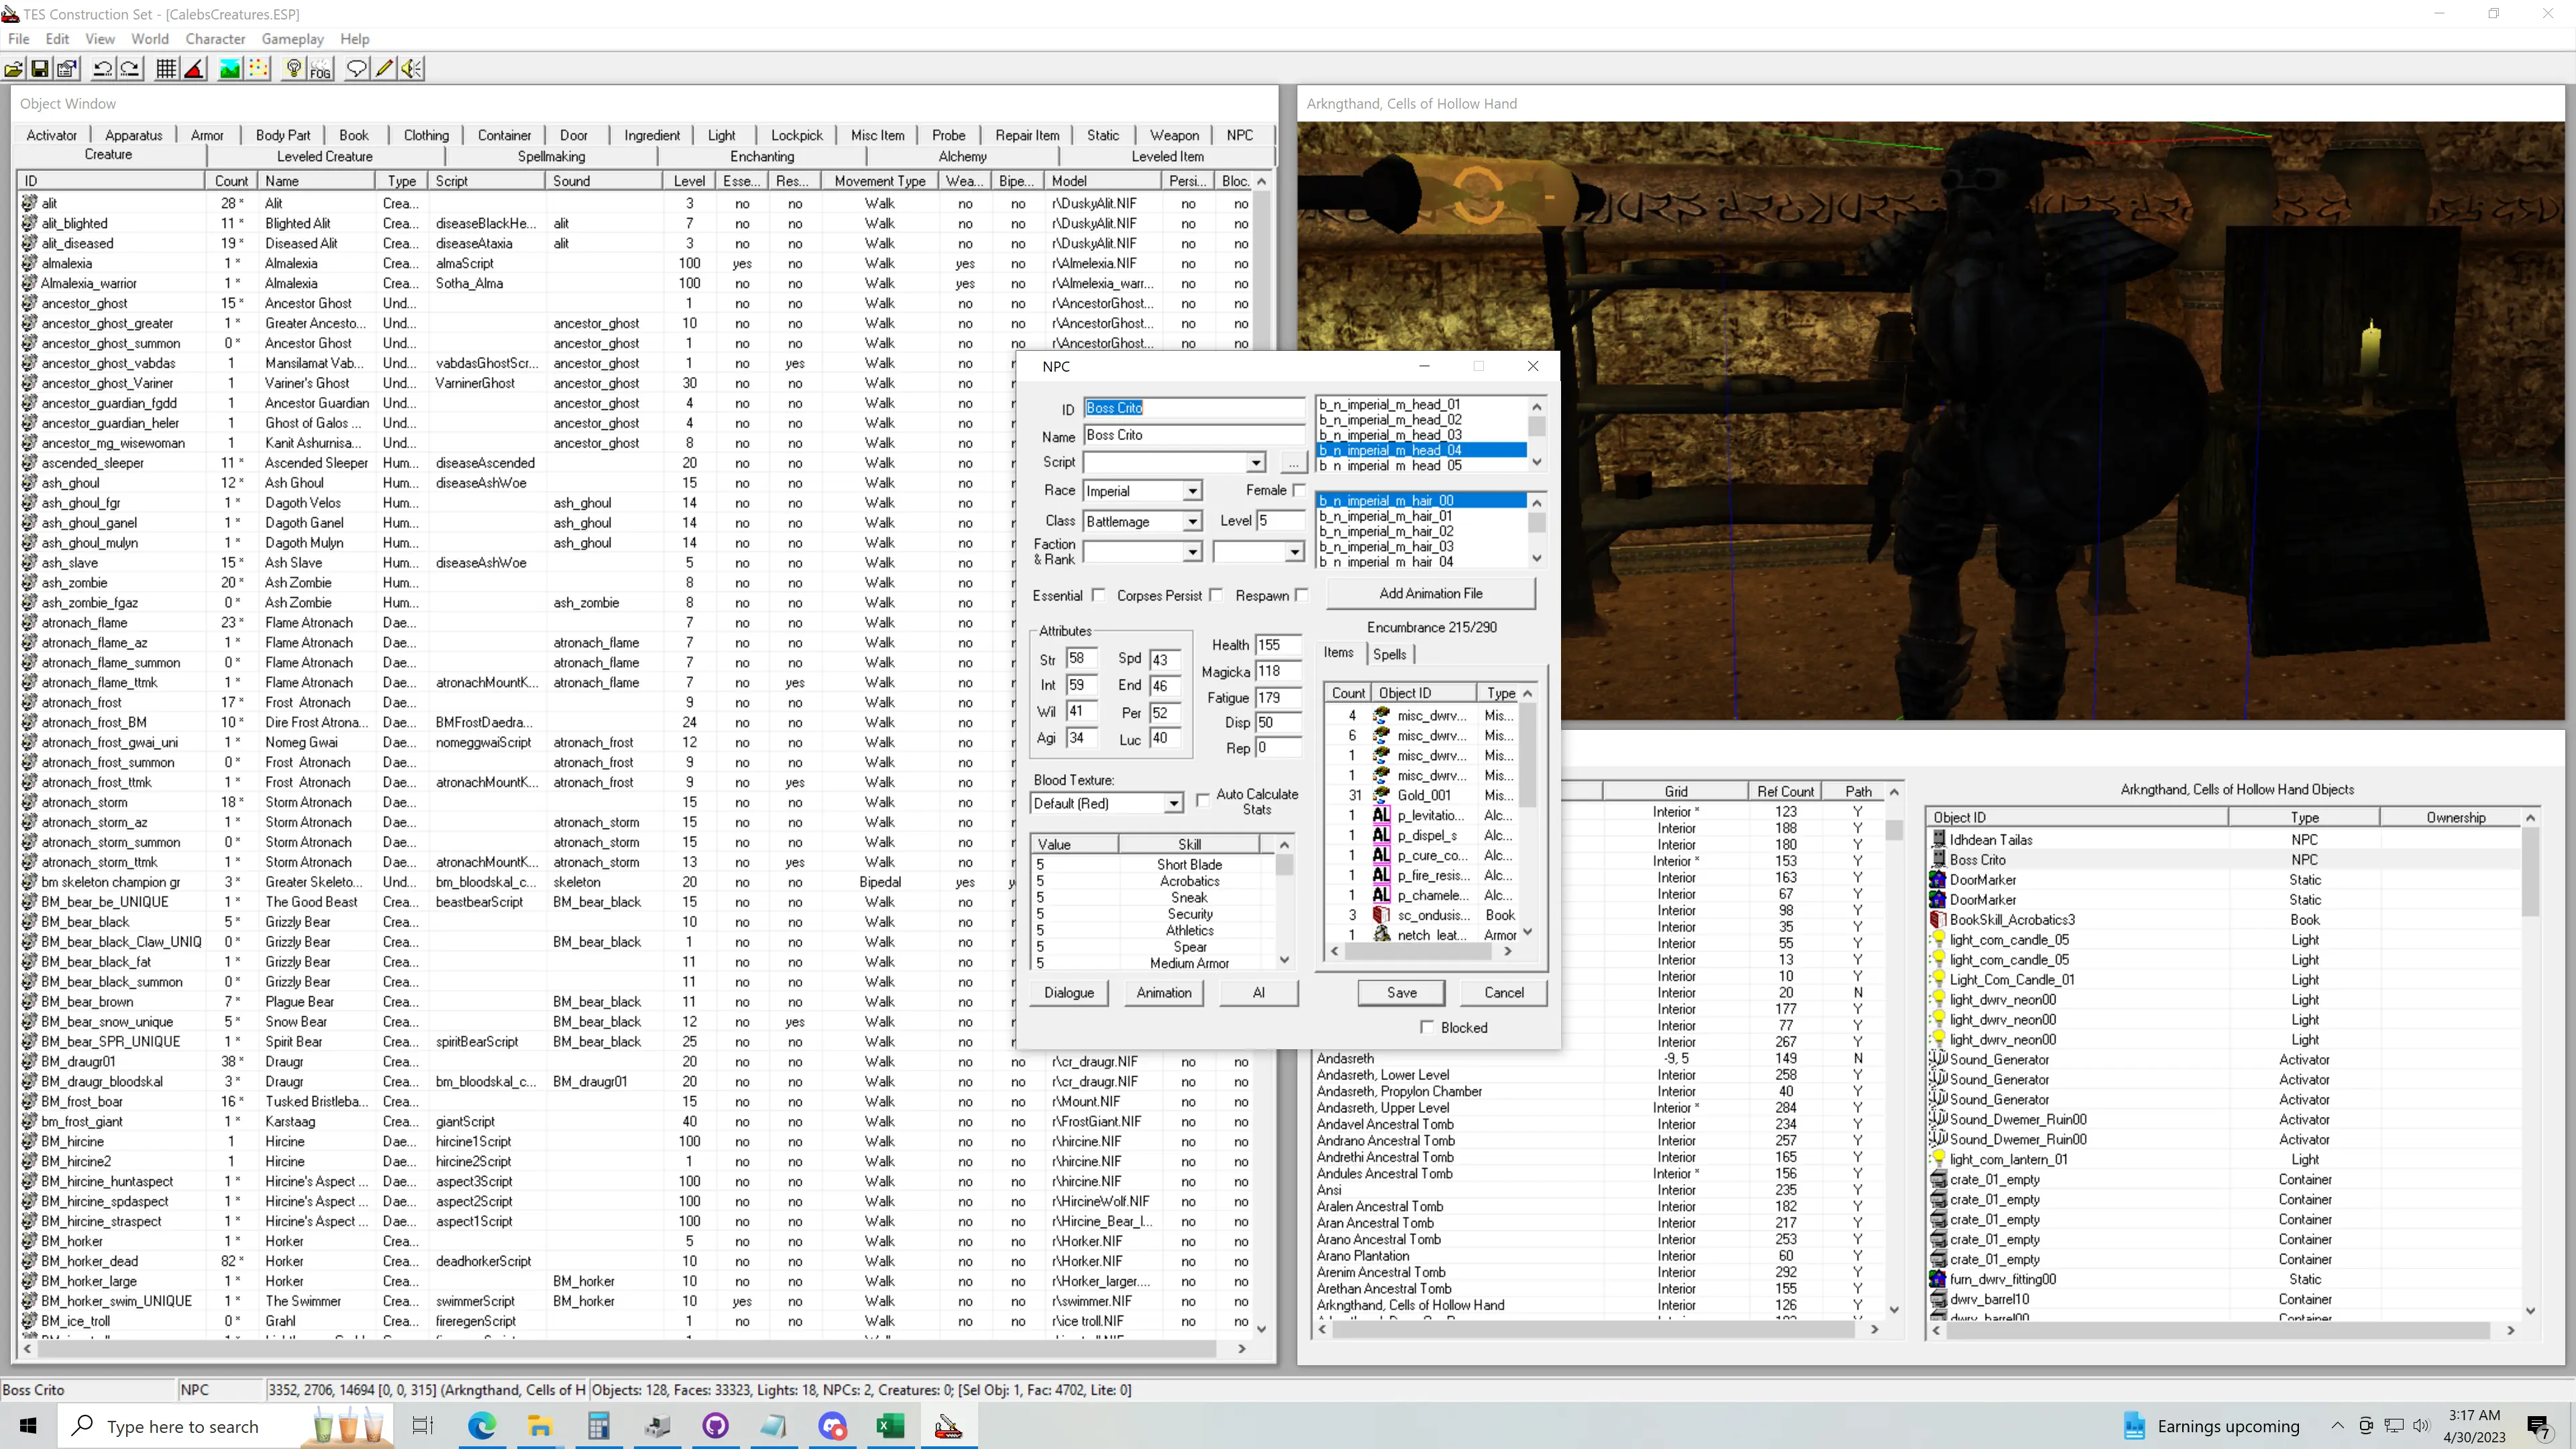This screenshot has height=1449, width=2576.
Task: Open the Preferences toolbar icon
Action: point(67,69)
